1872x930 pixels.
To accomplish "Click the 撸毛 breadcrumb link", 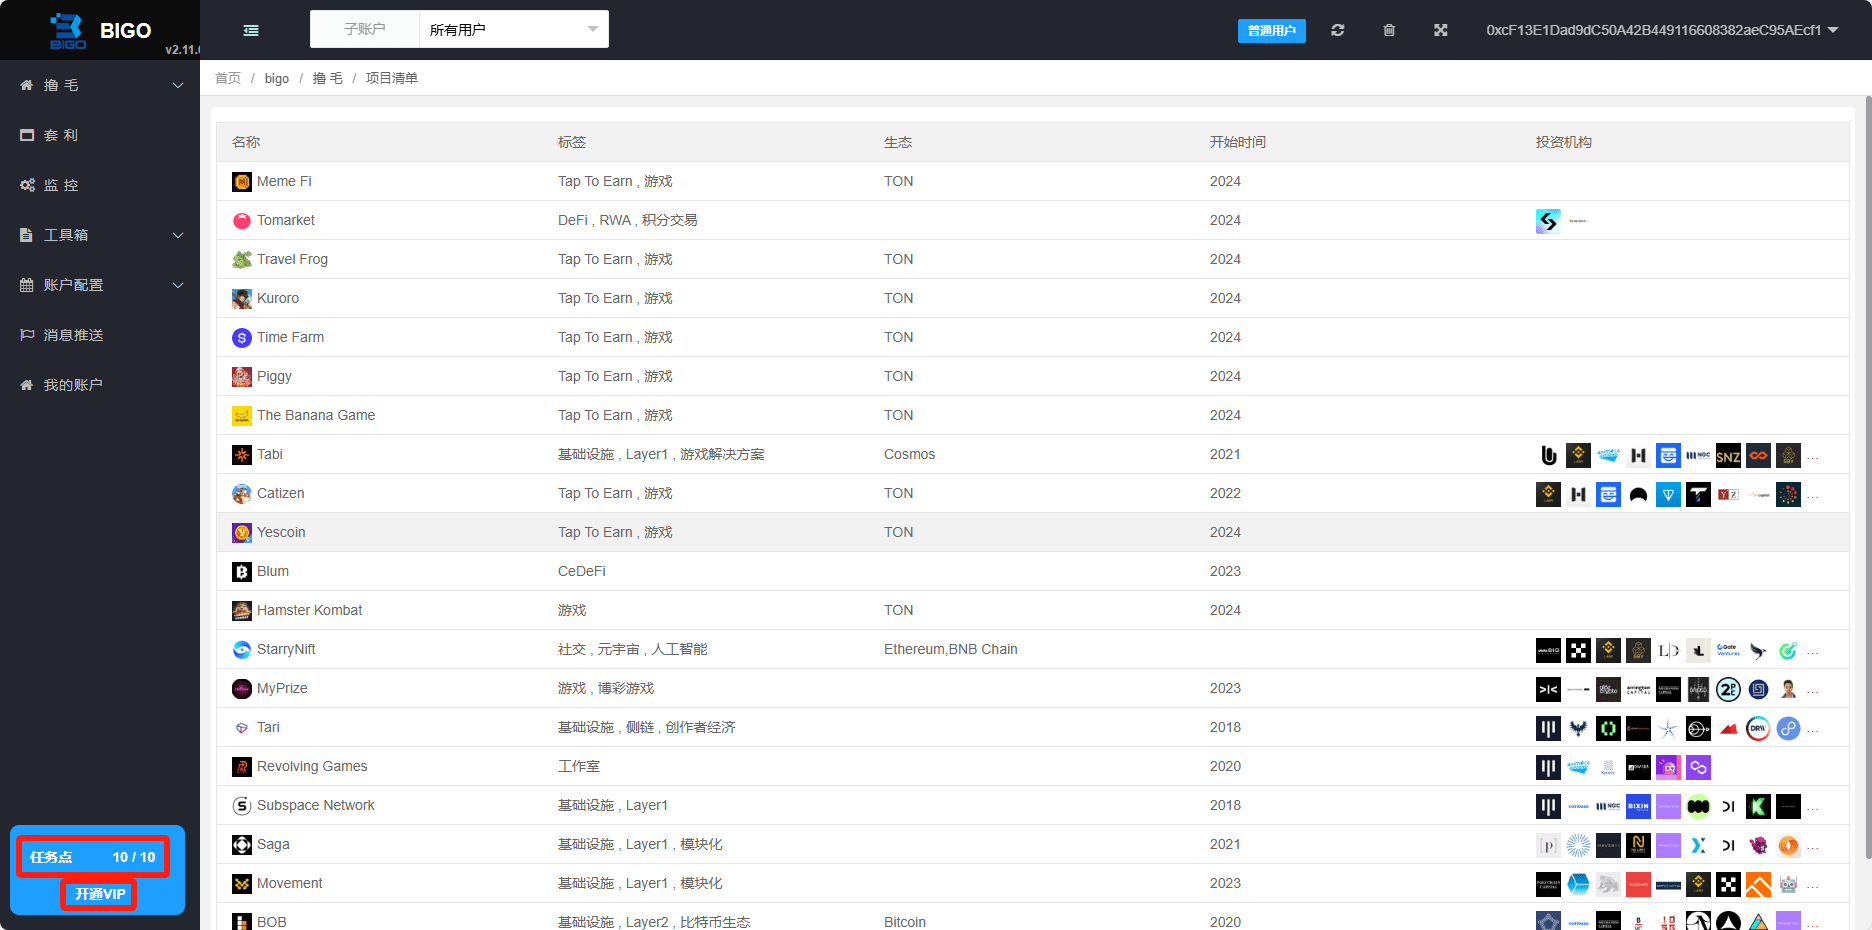I will 327,78.
